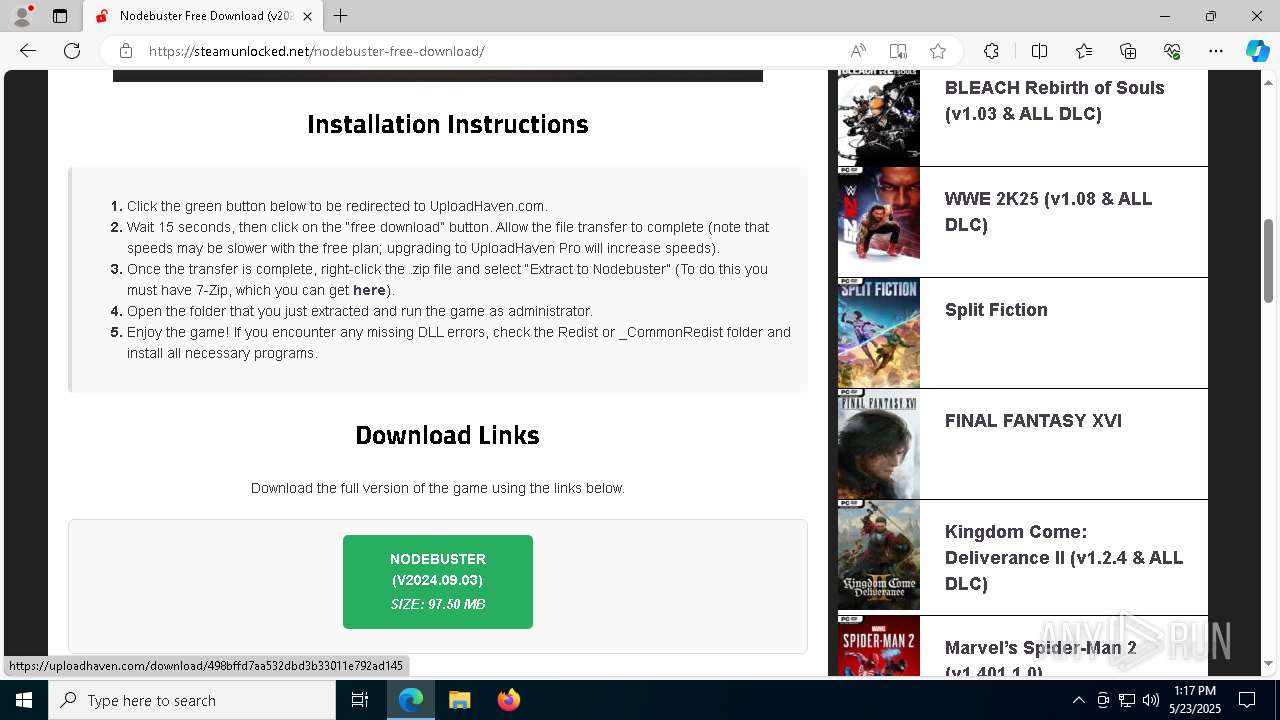
Task: Select the Kingdom Come cover thumbnail
Action: [879, 555]
